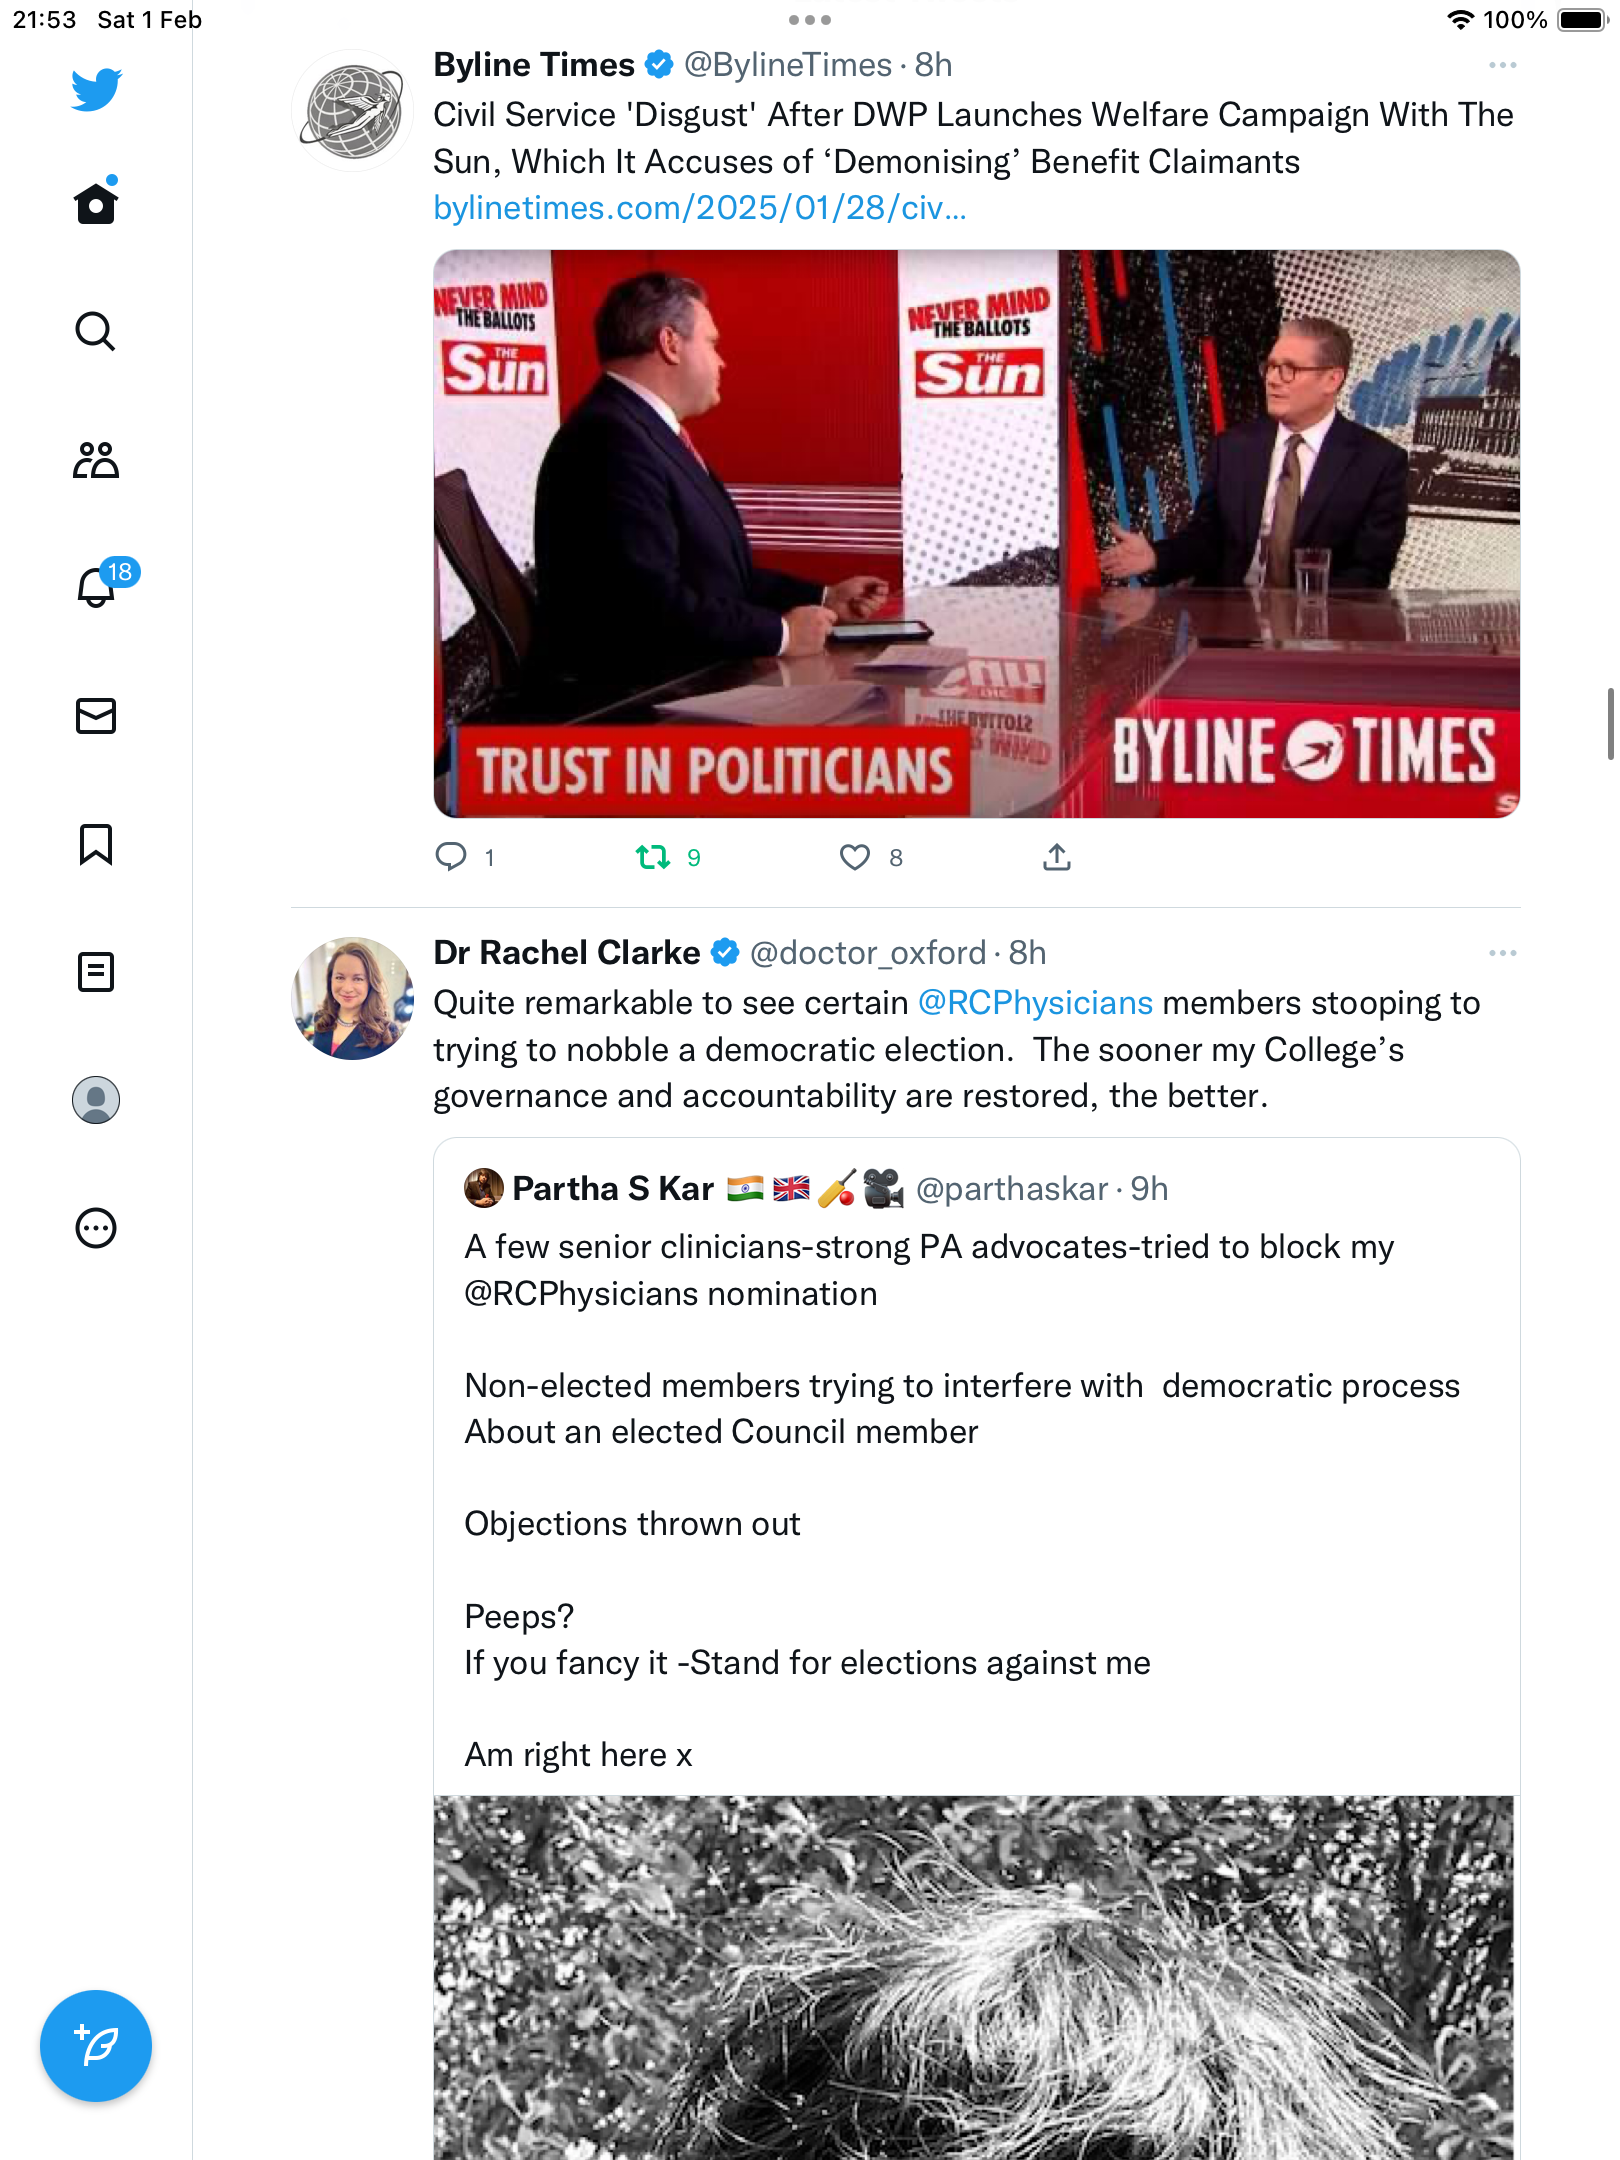Open Communities people icon in sidebar

click(96, 460)
